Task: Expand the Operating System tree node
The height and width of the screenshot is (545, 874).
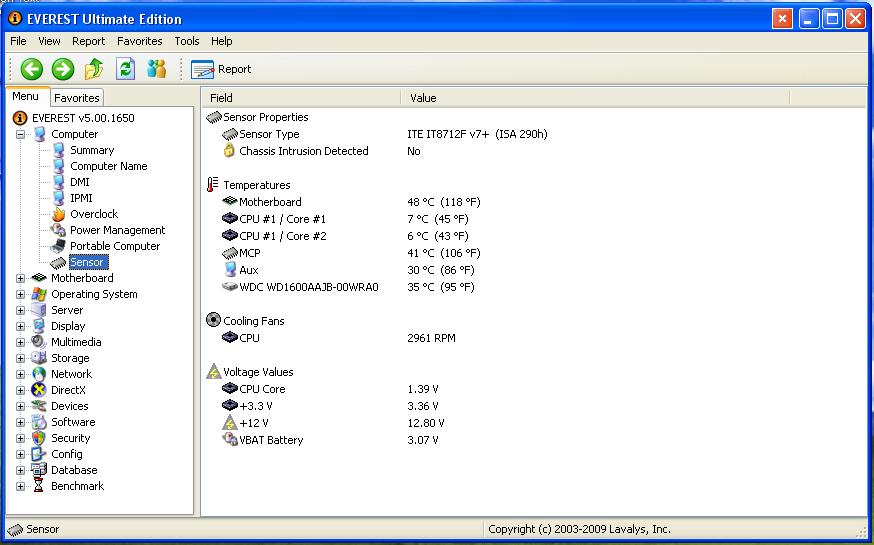Action: (21, 294)
